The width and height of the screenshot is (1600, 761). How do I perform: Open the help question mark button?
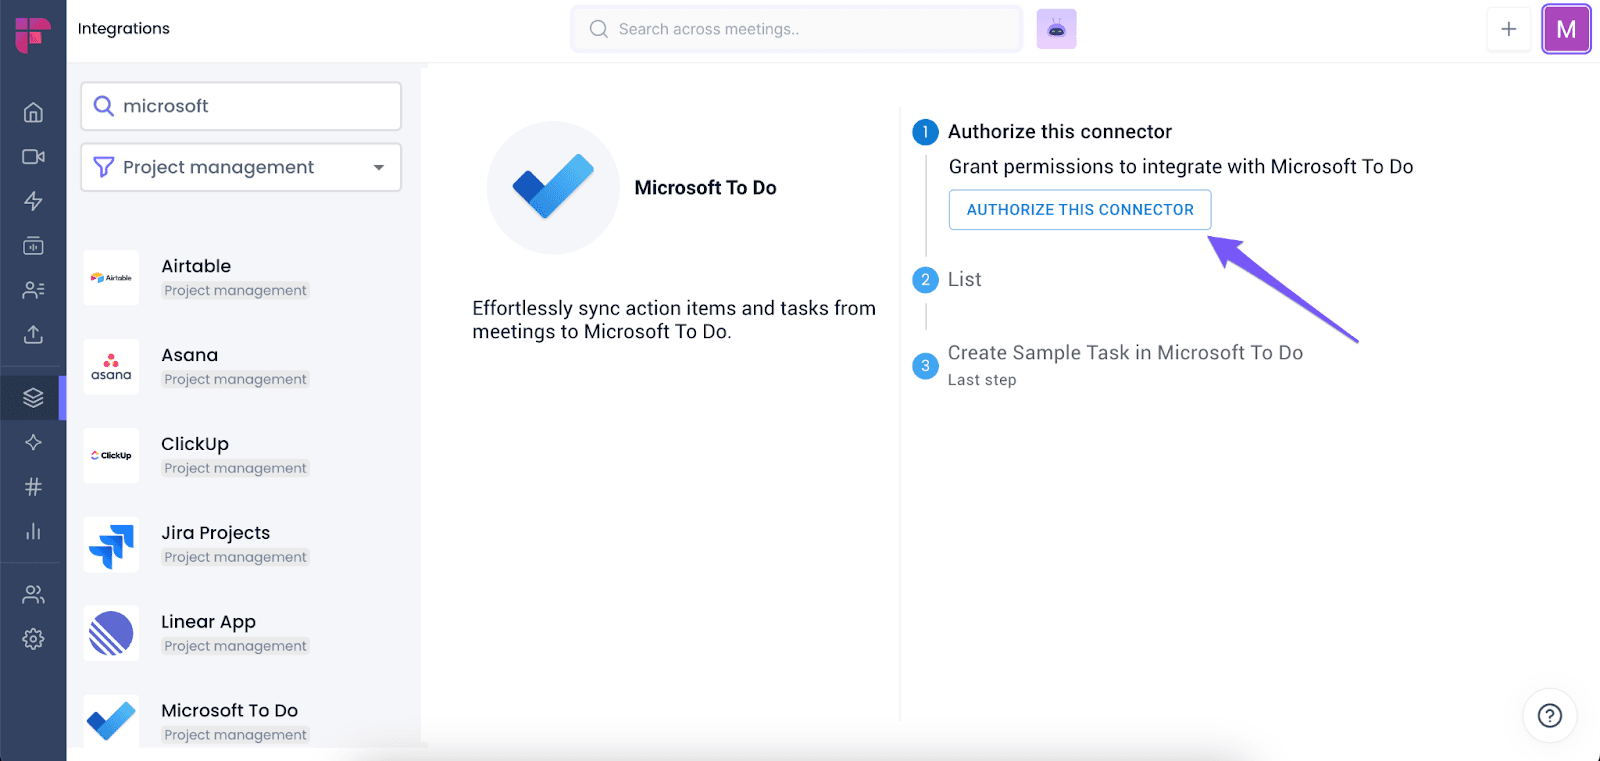(x=1549, y=715)
